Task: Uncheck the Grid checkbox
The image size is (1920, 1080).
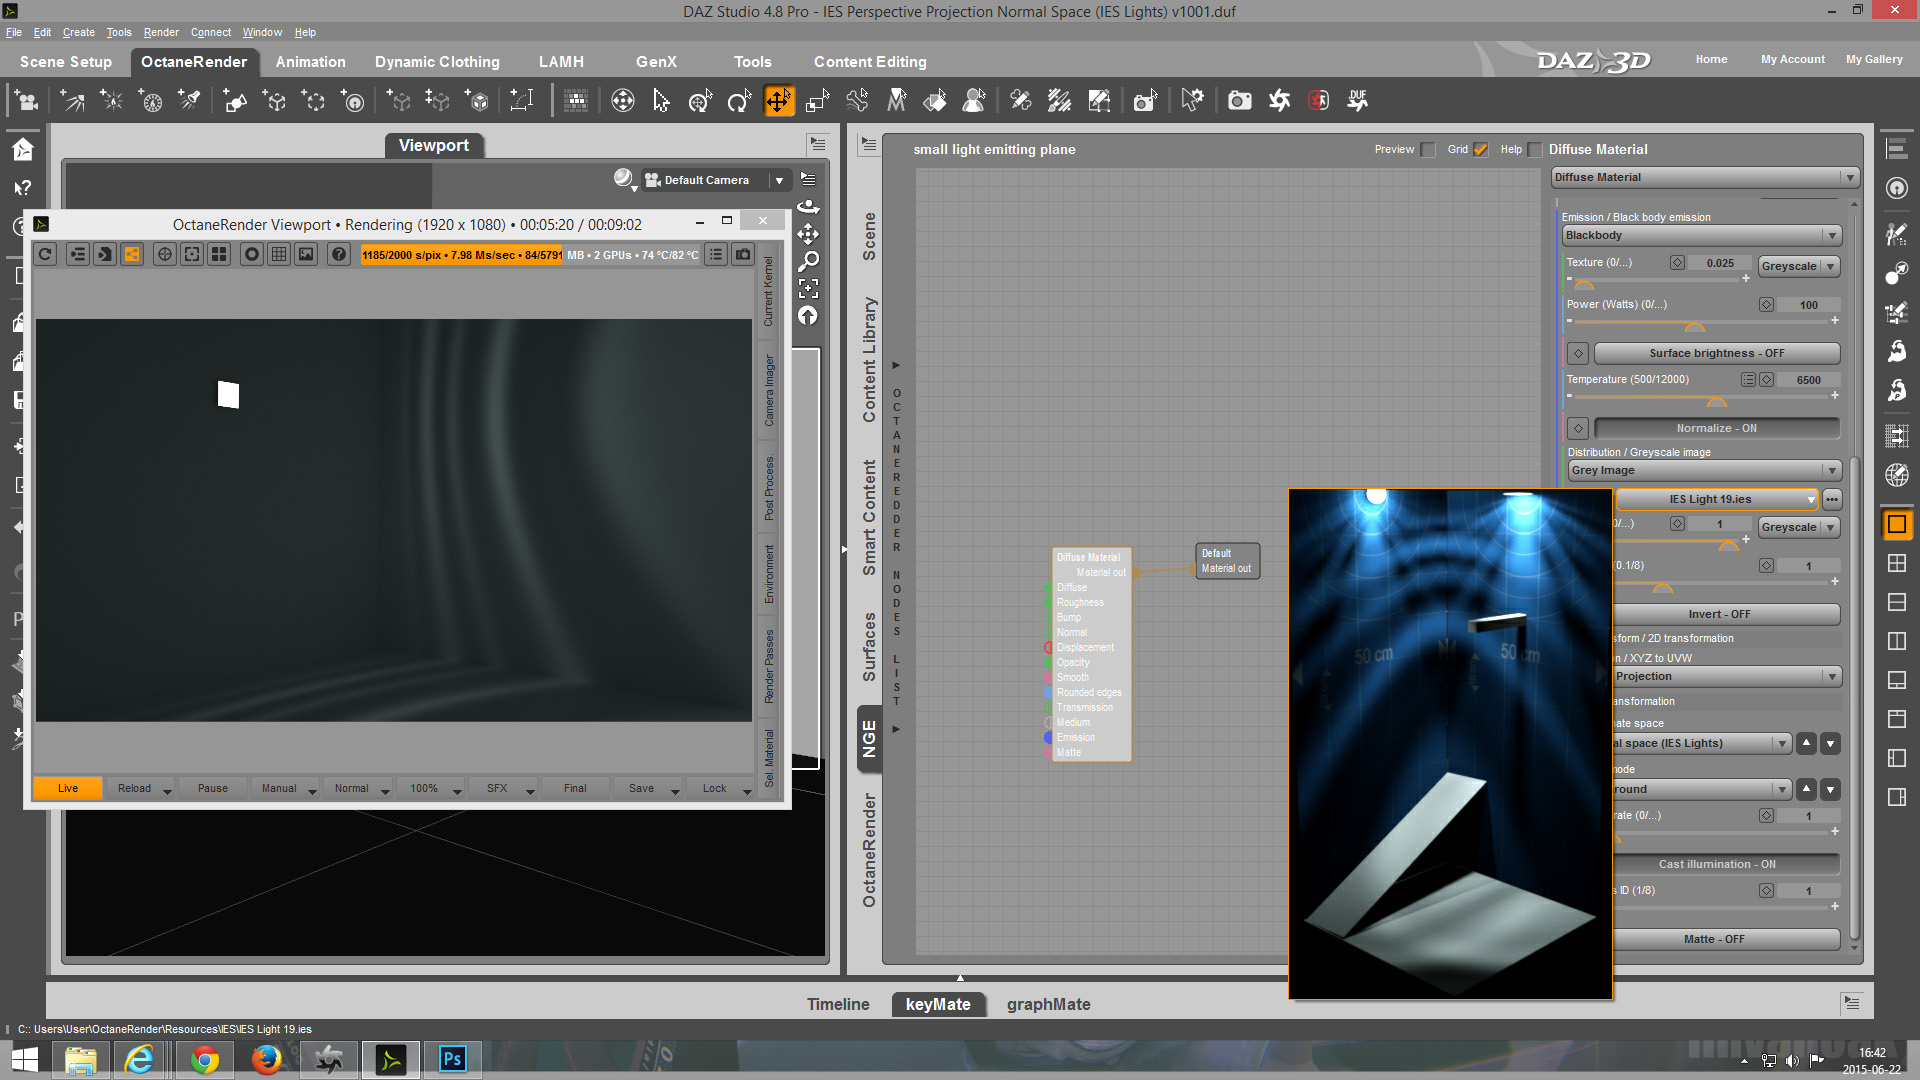Action: [1481, 150]
